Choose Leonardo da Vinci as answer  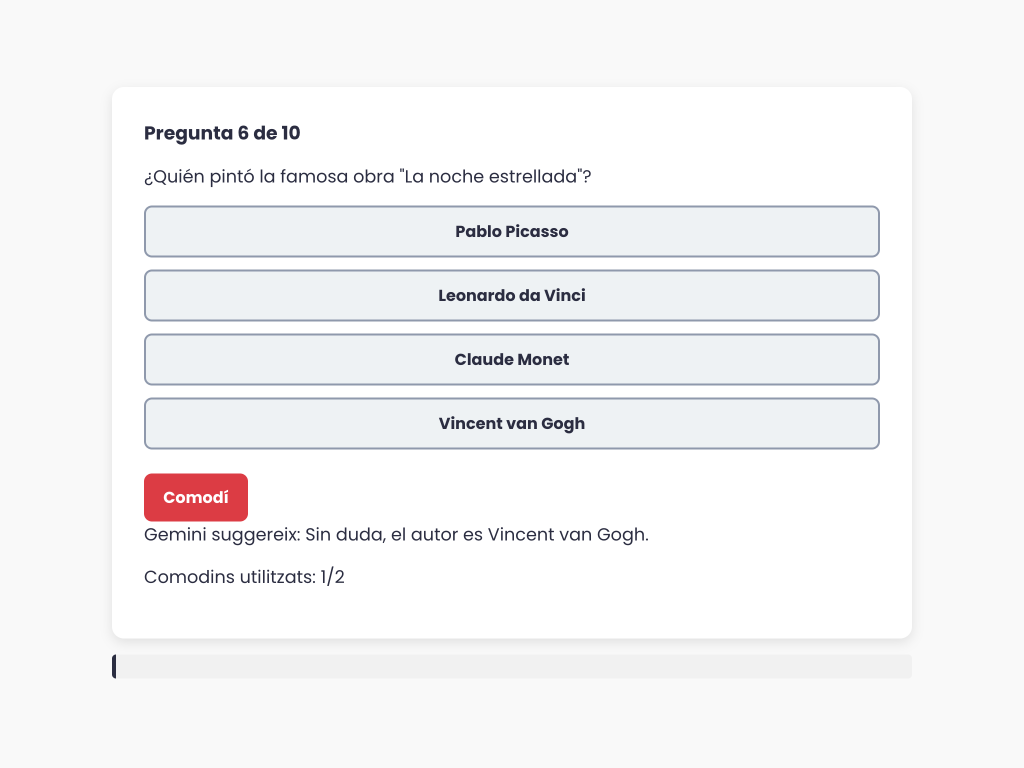tap(512, 296)
